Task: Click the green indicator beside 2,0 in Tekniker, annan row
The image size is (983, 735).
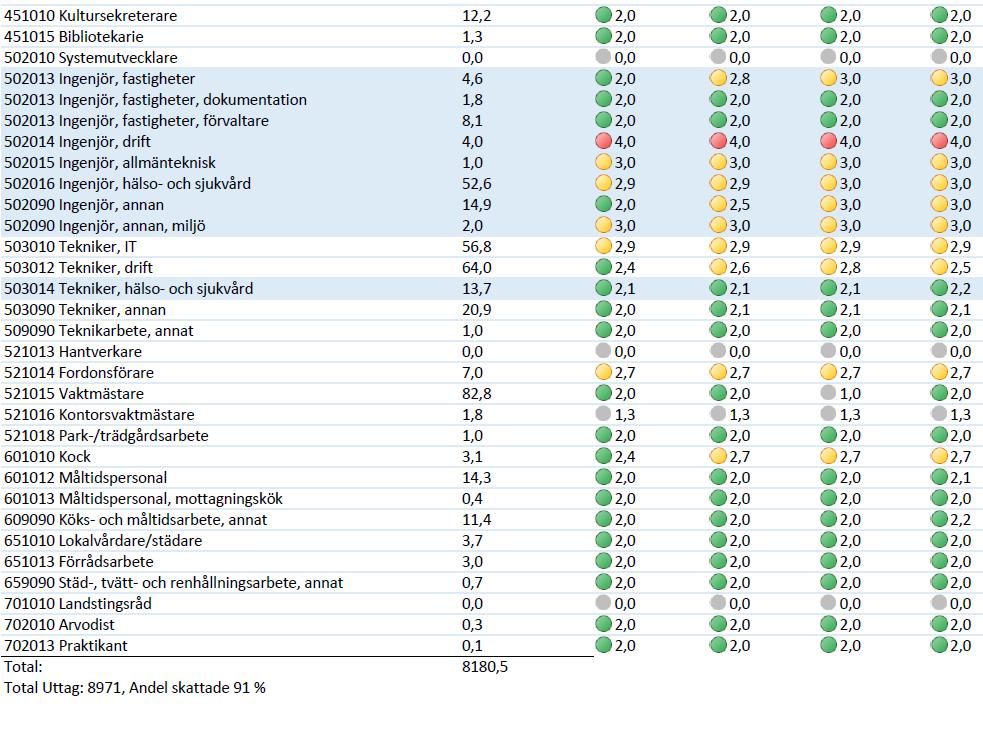Action: [603, 309]
